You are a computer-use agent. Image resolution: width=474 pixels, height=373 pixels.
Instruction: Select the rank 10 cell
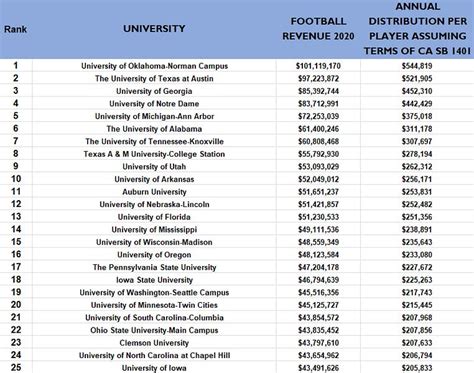pos(16,179)
